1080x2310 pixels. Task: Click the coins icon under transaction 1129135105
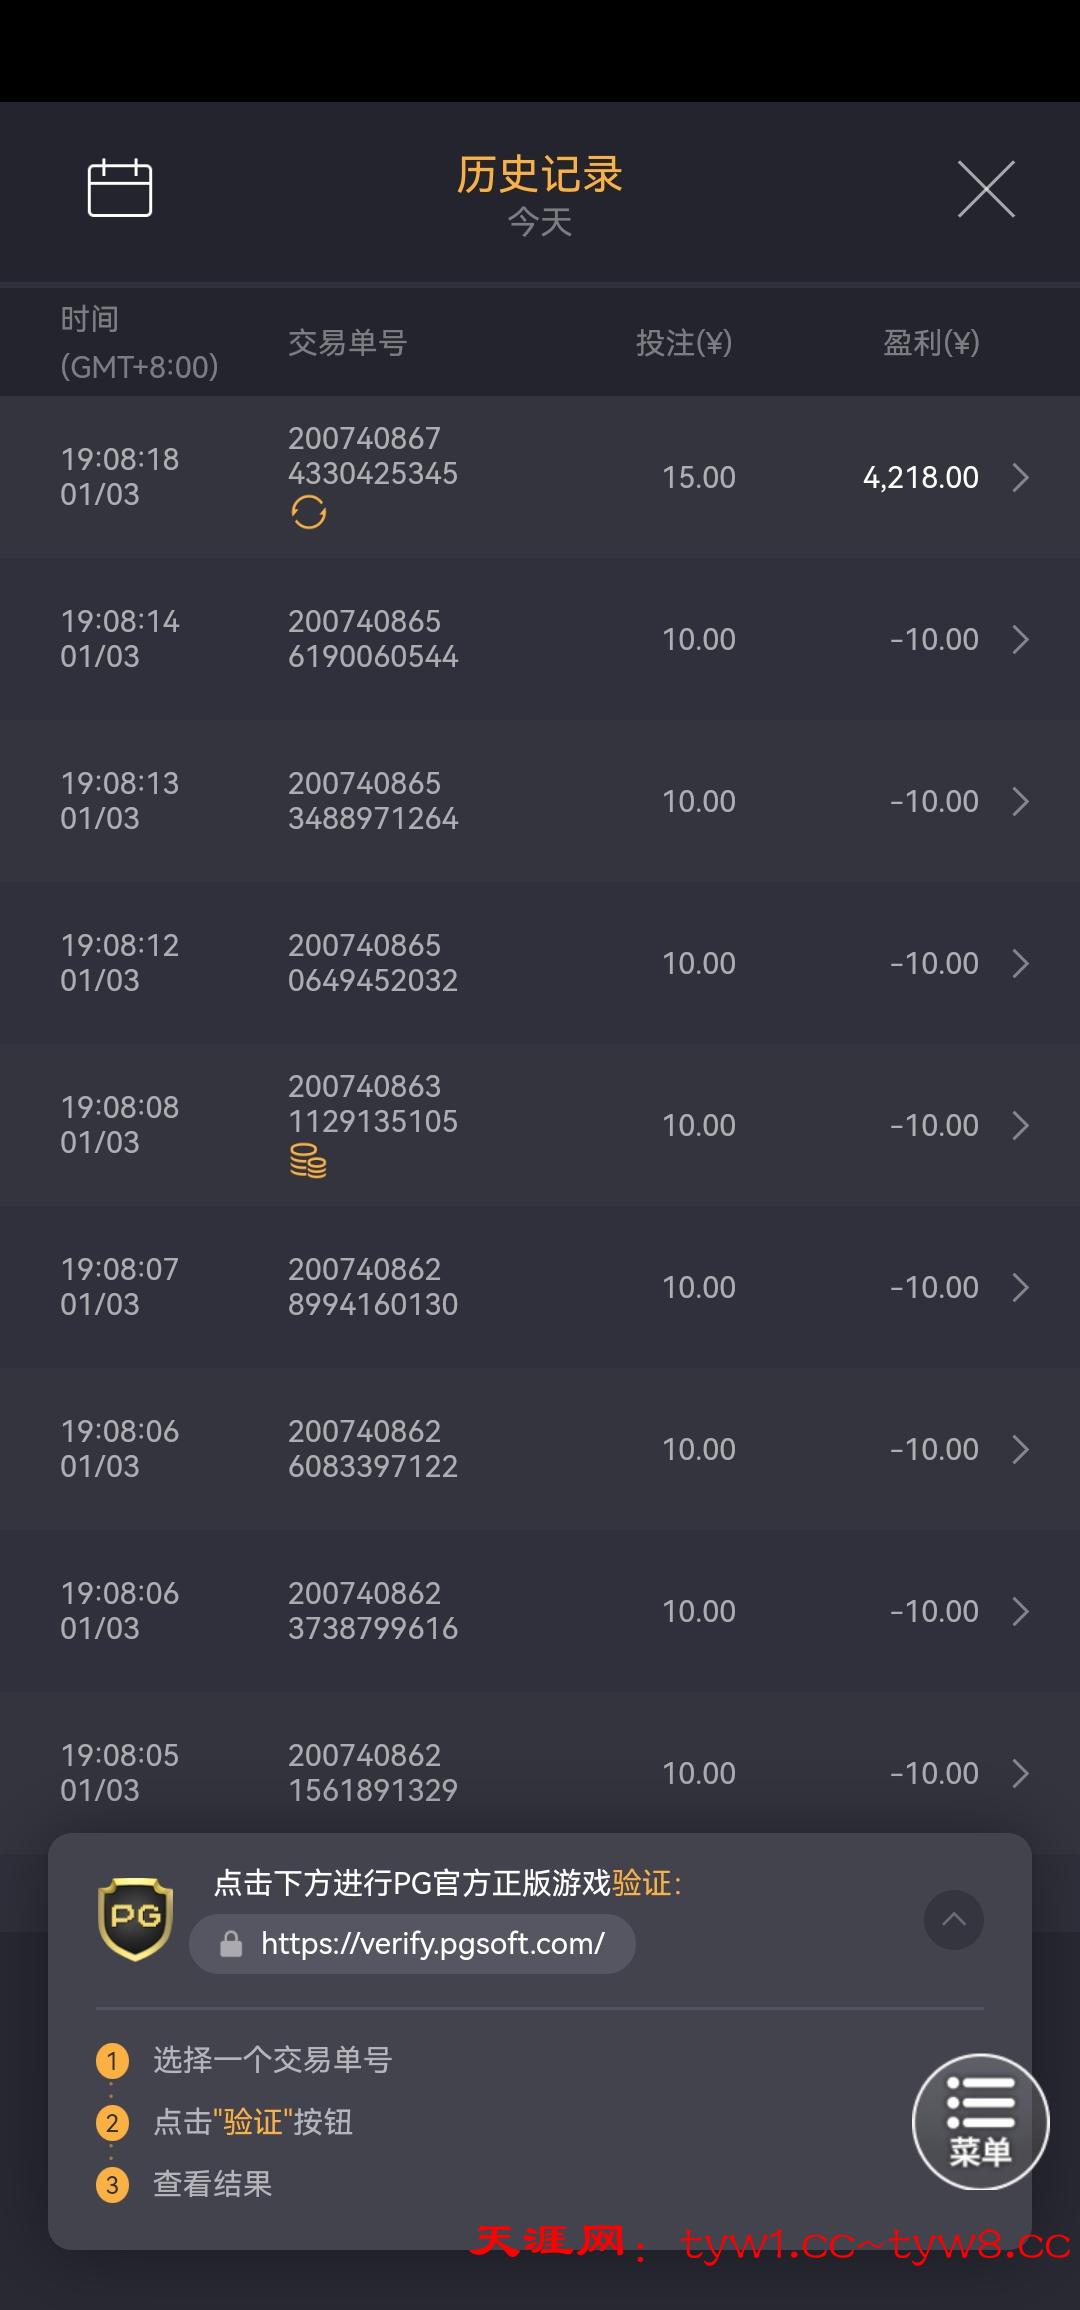click(308, 1161)
